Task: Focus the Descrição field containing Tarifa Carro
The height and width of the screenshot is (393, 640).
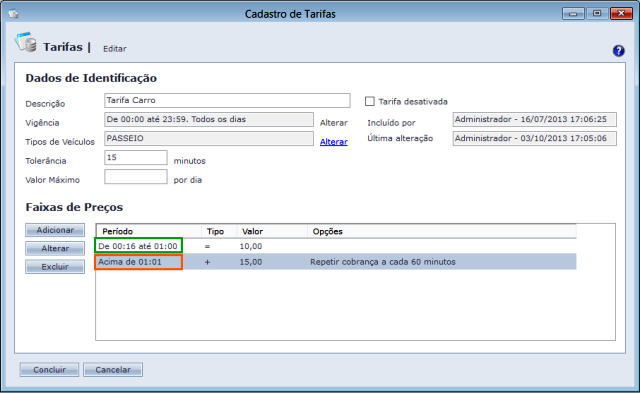Action: point(227,100)
